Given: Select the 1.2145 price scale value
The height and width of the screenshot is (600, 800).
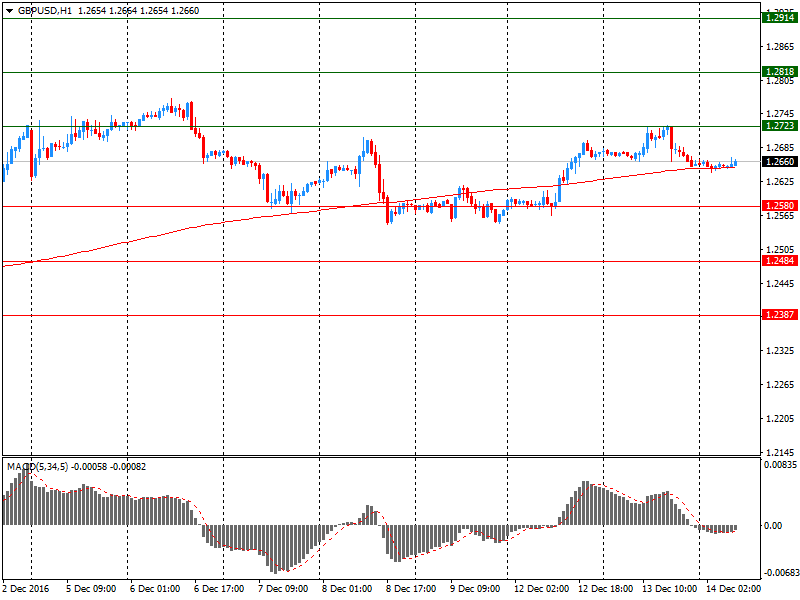Looking at the screenshot, I should click(780, 453).
